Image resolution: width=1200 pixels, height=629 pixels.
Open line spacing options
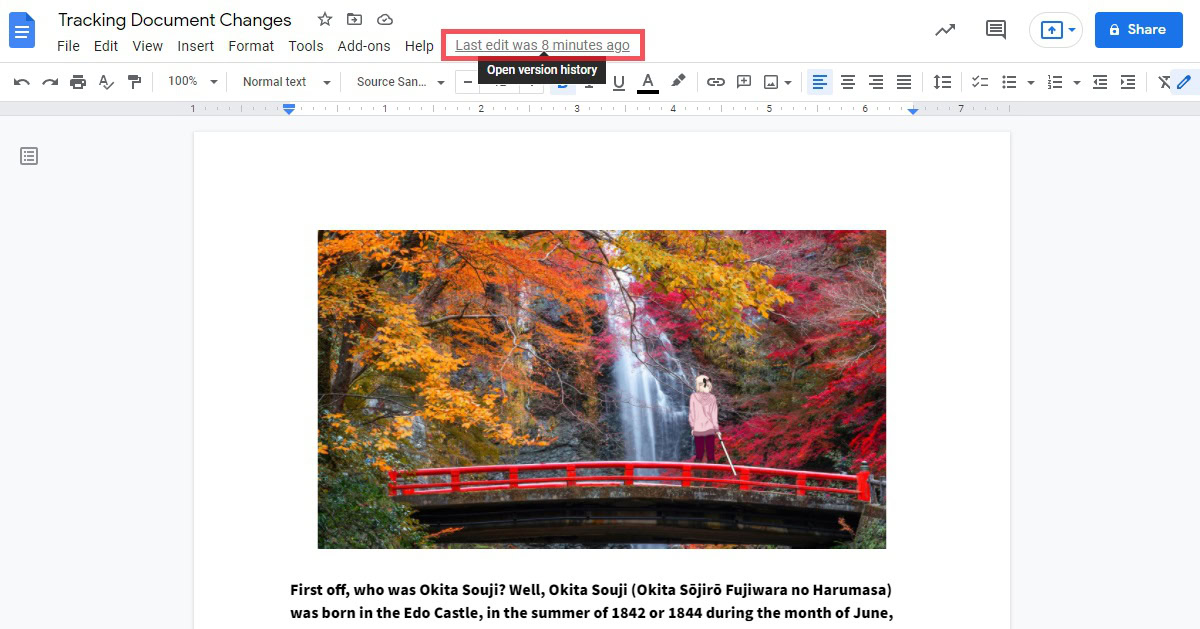(x=942, y=82)
